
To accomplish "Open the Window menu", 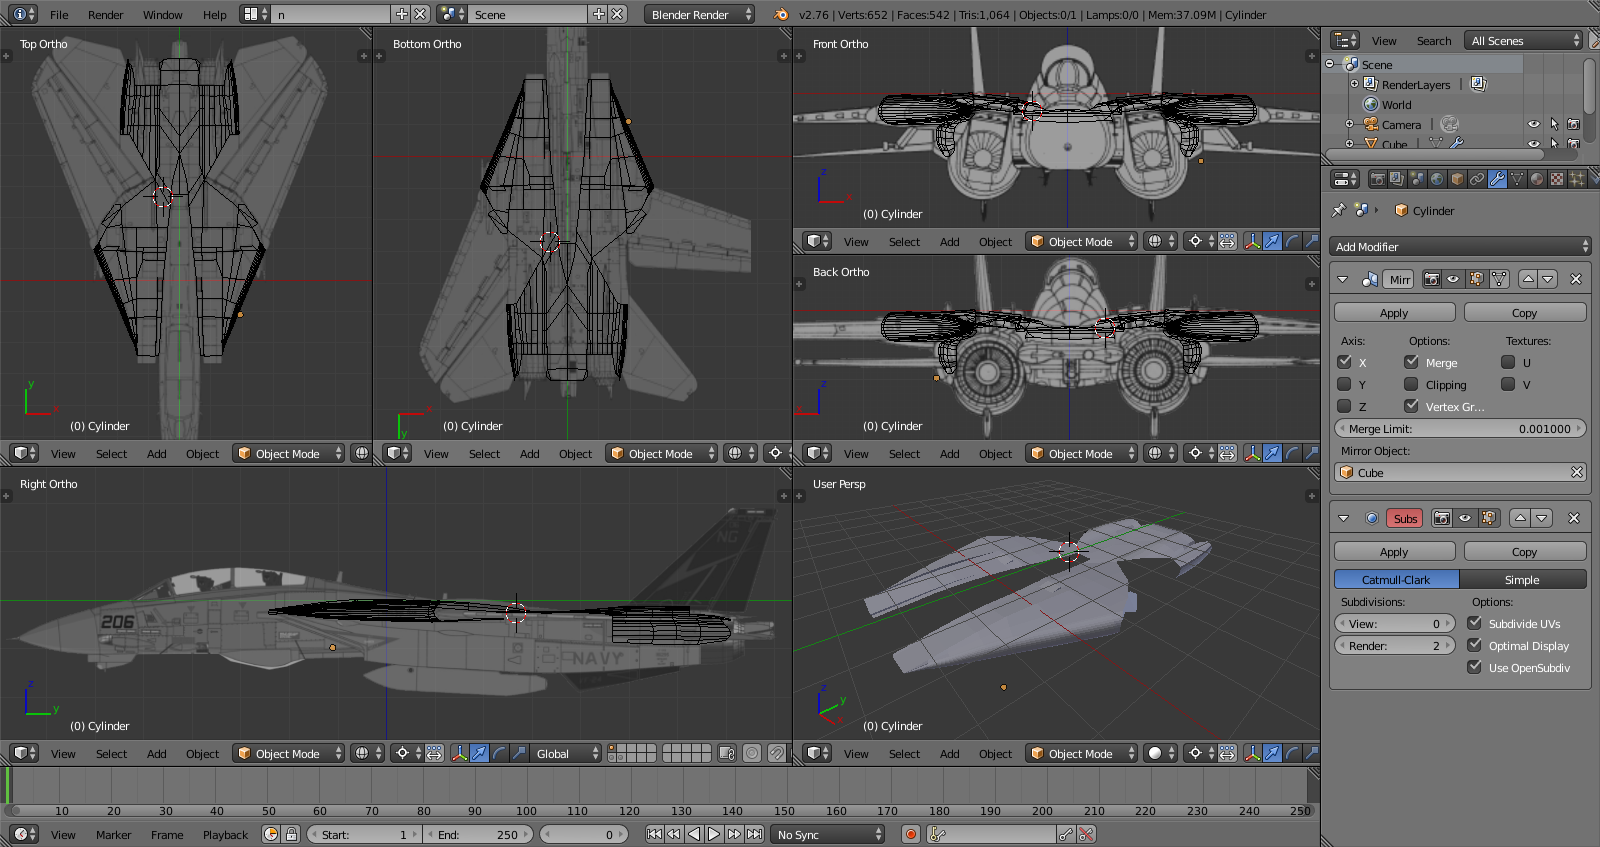I will coord(162,15).
